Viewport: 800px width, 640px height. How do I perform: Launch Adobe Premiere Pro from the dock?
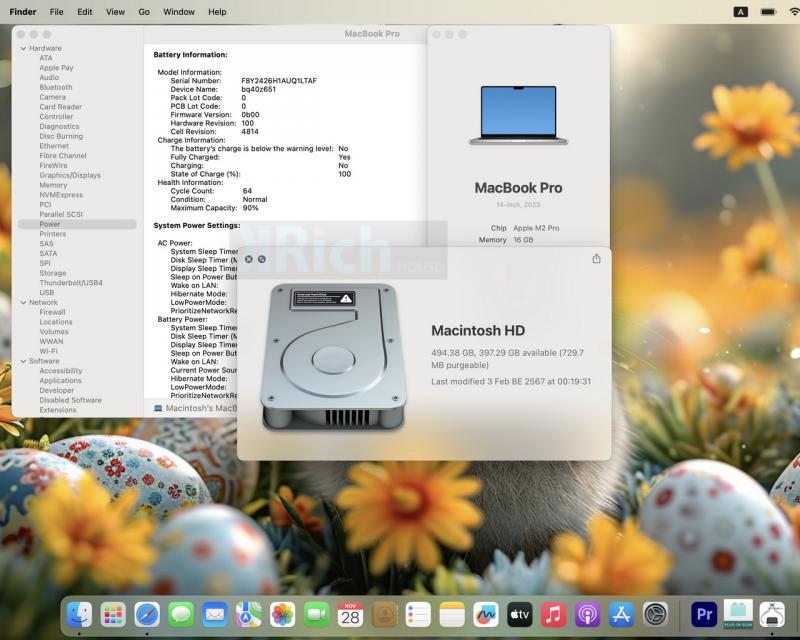[704, 614]
